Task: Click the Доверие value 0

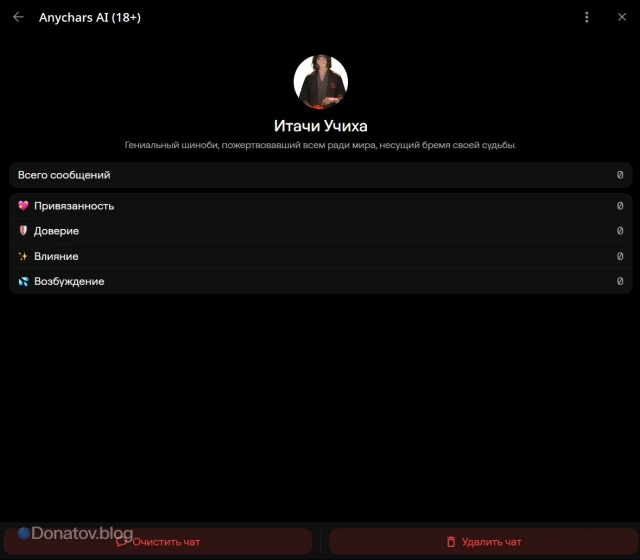Action: coord(620,231)
